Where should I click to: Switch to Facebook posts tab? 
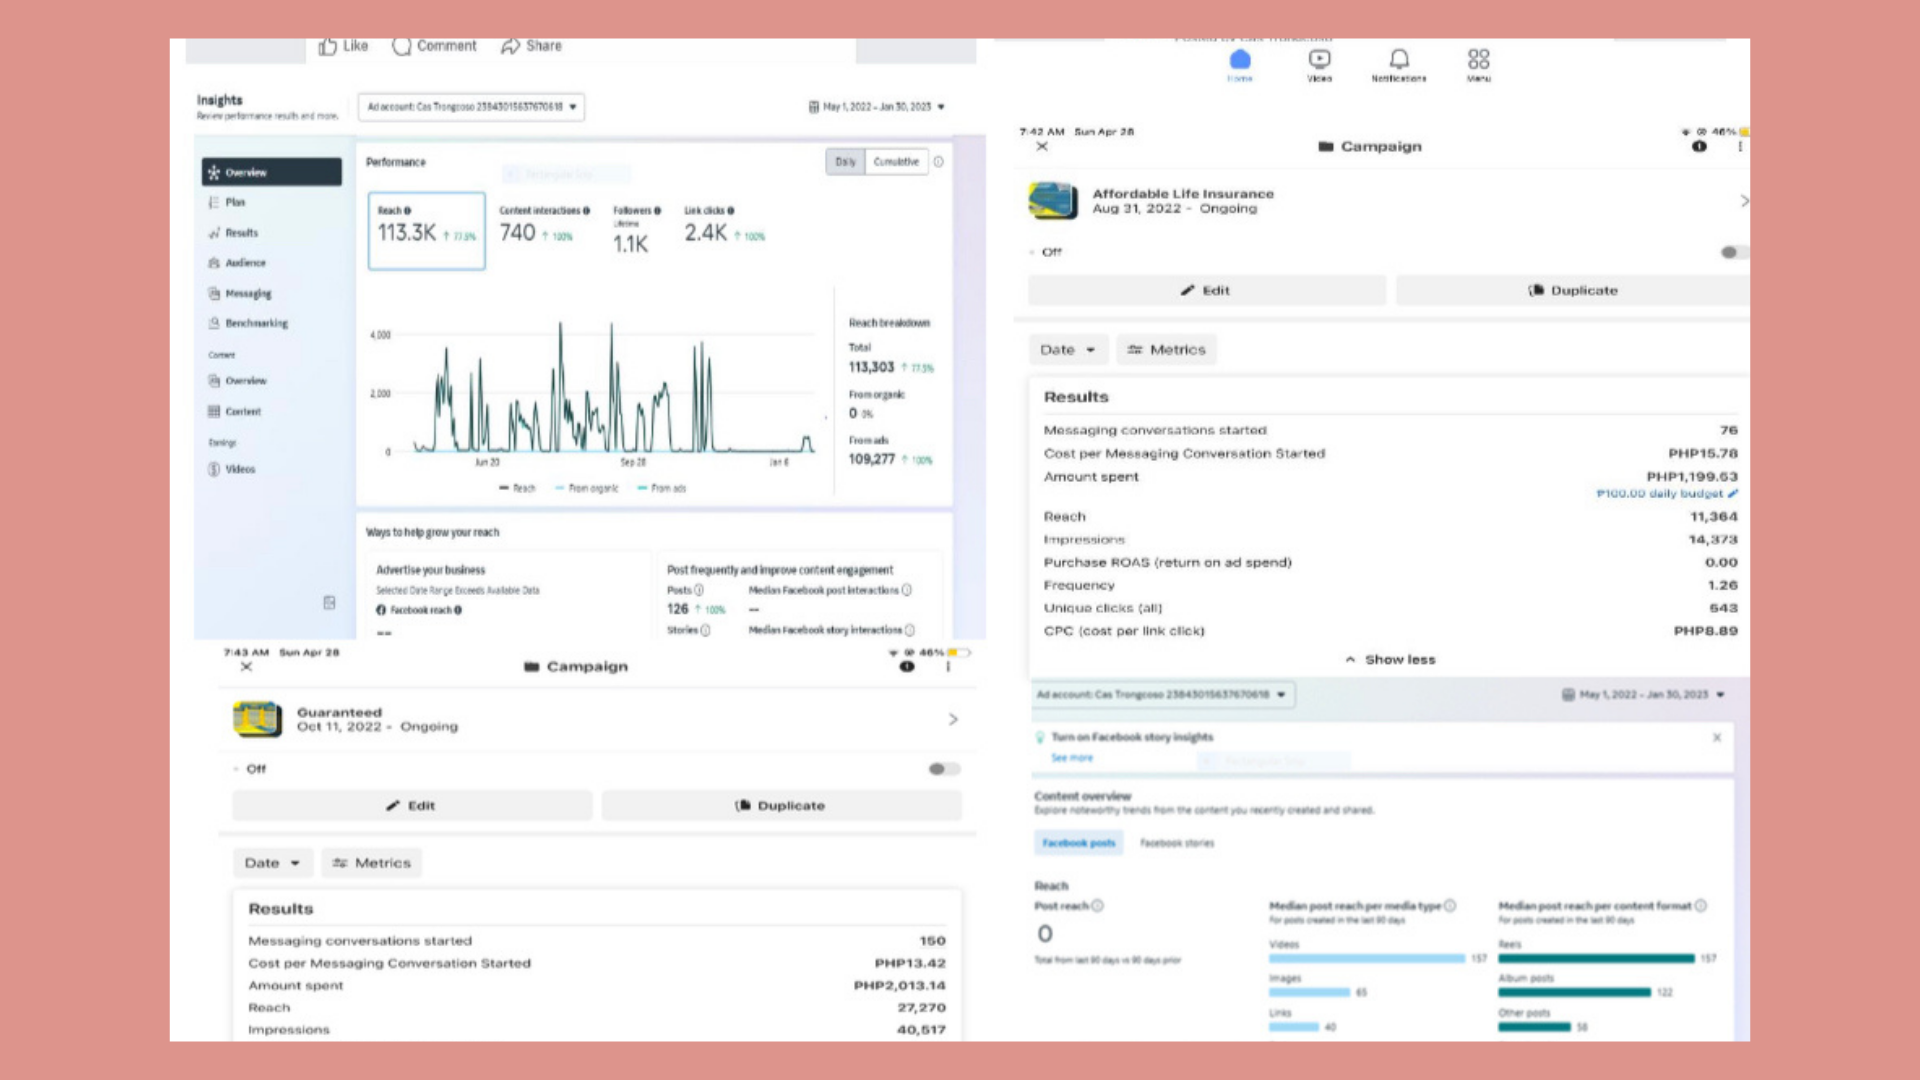pyautogui.click(x=1078, y=843)
